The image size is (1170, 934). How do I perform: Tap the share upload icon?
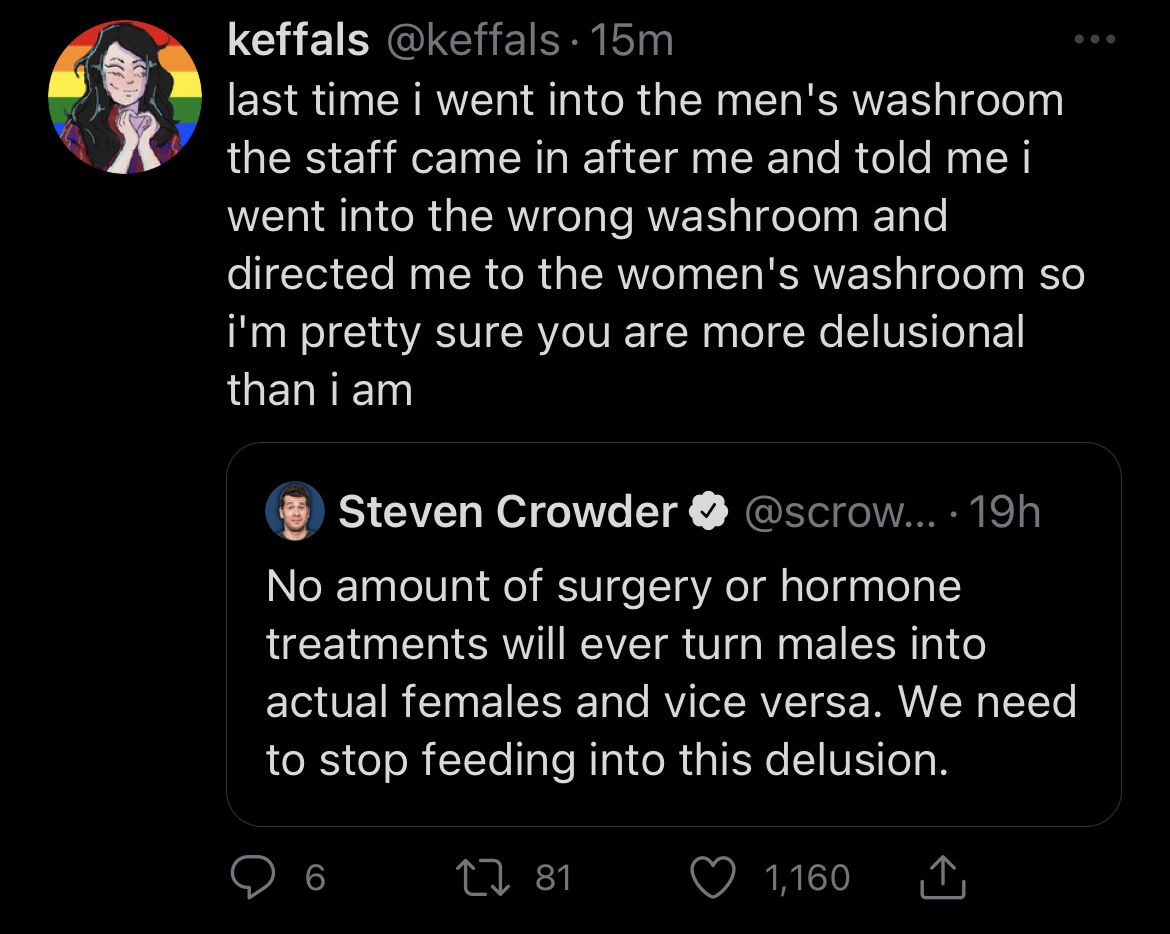tap(942, 877)
